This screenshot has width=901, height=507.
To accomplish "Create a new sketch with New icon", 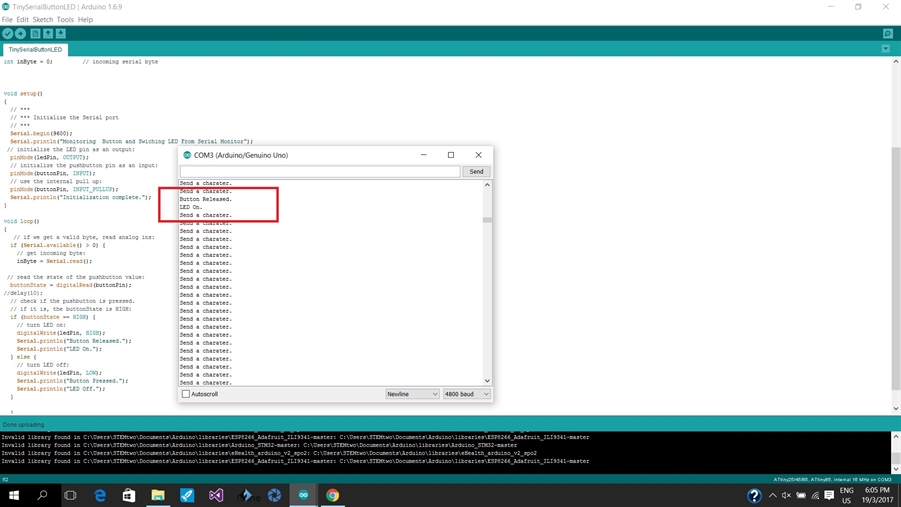I will click(36, 34).
